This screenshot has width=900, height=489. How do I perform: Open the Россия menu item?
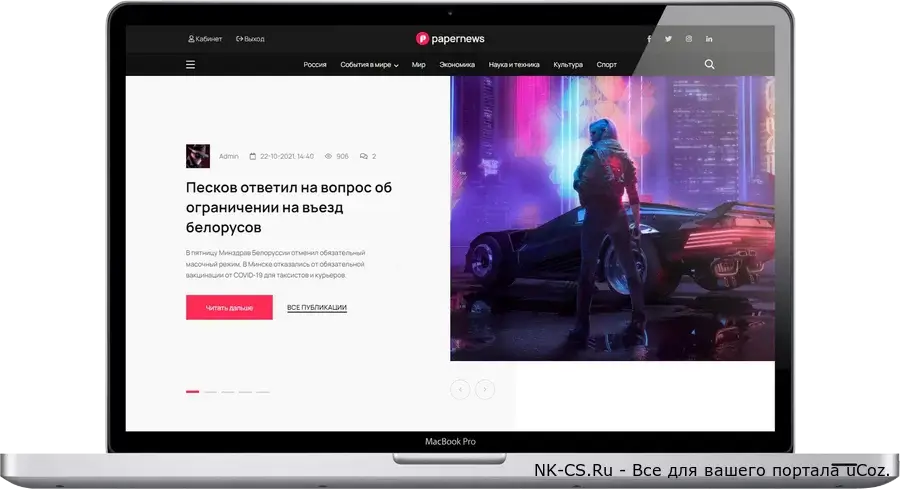coord(315,65)
